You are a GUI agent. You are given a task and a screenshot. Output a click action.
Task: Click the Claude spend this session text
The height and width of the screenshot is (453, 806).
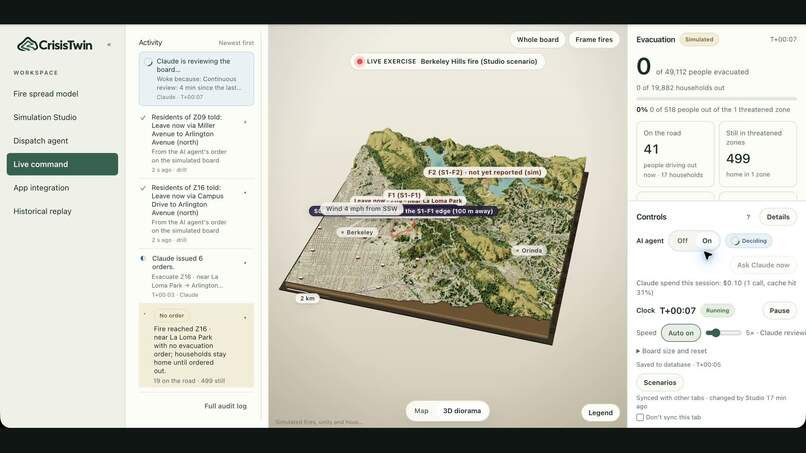tap(715, 287)
